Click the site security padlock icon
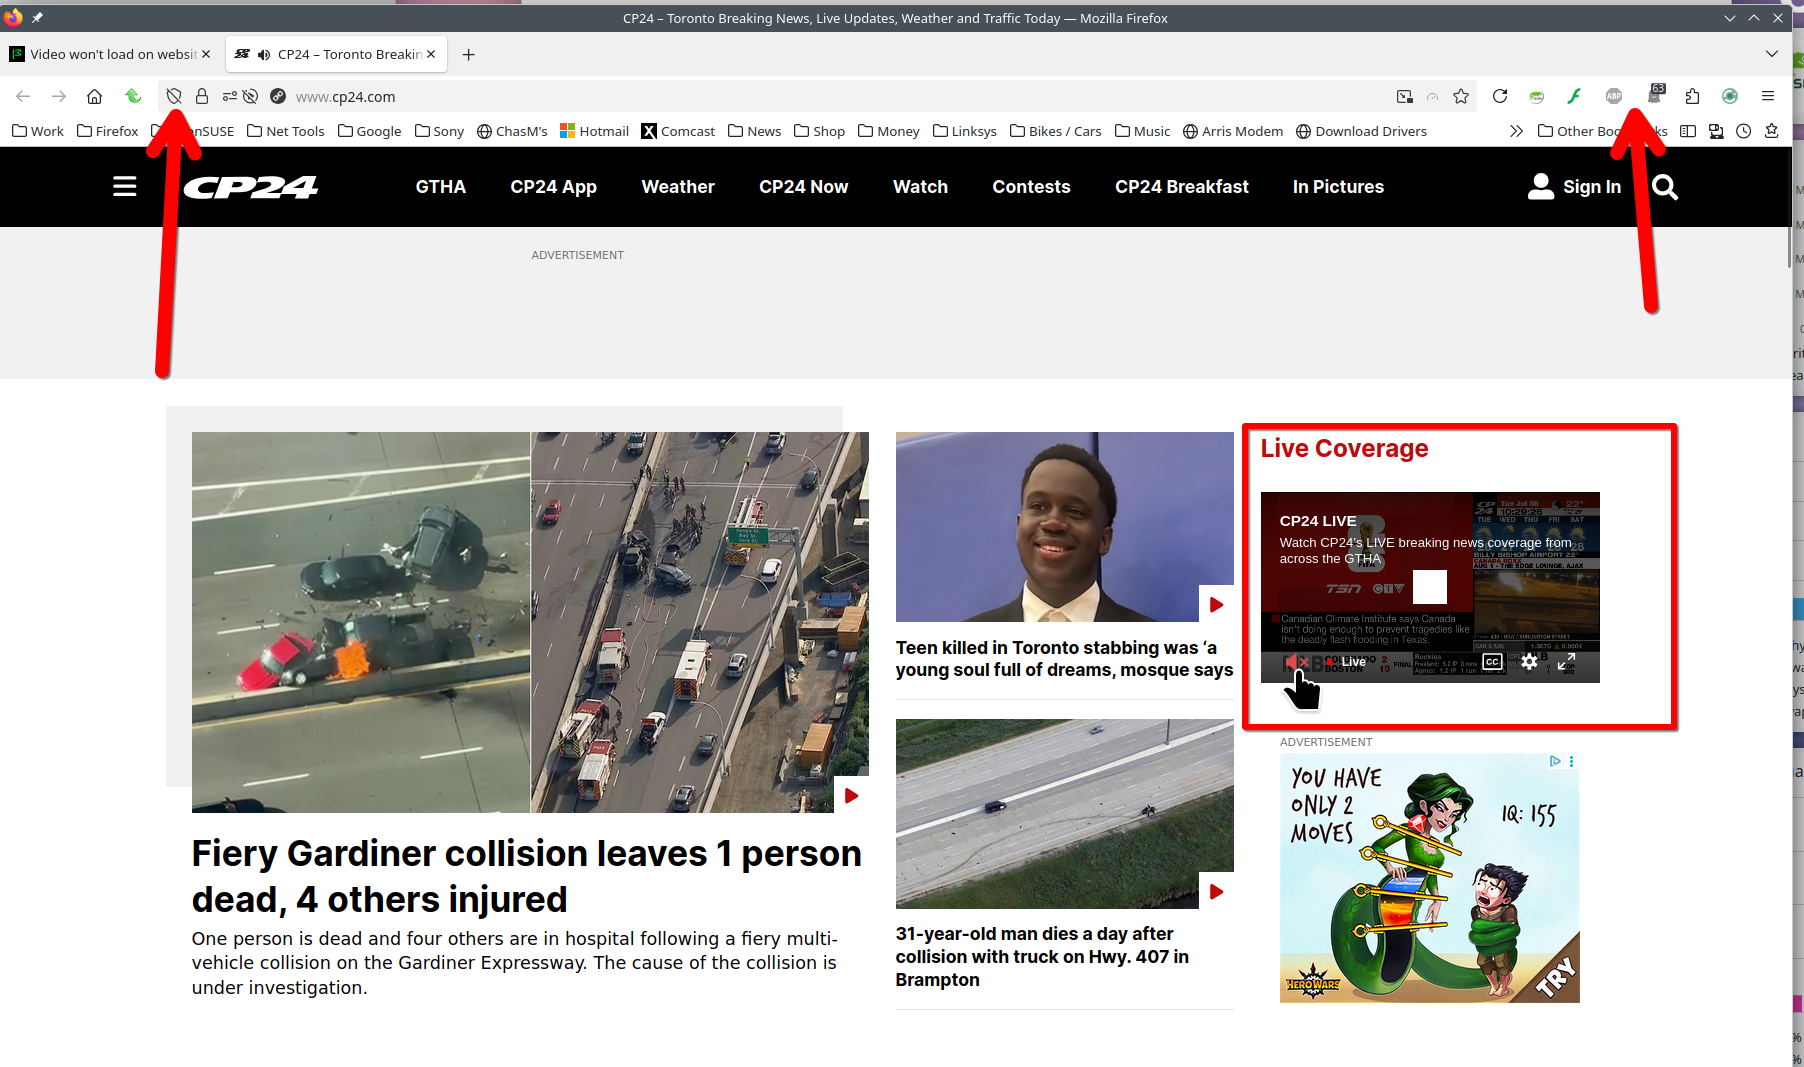The width and height of the screenshot is (1804, 1067). [x=202, y=96]
